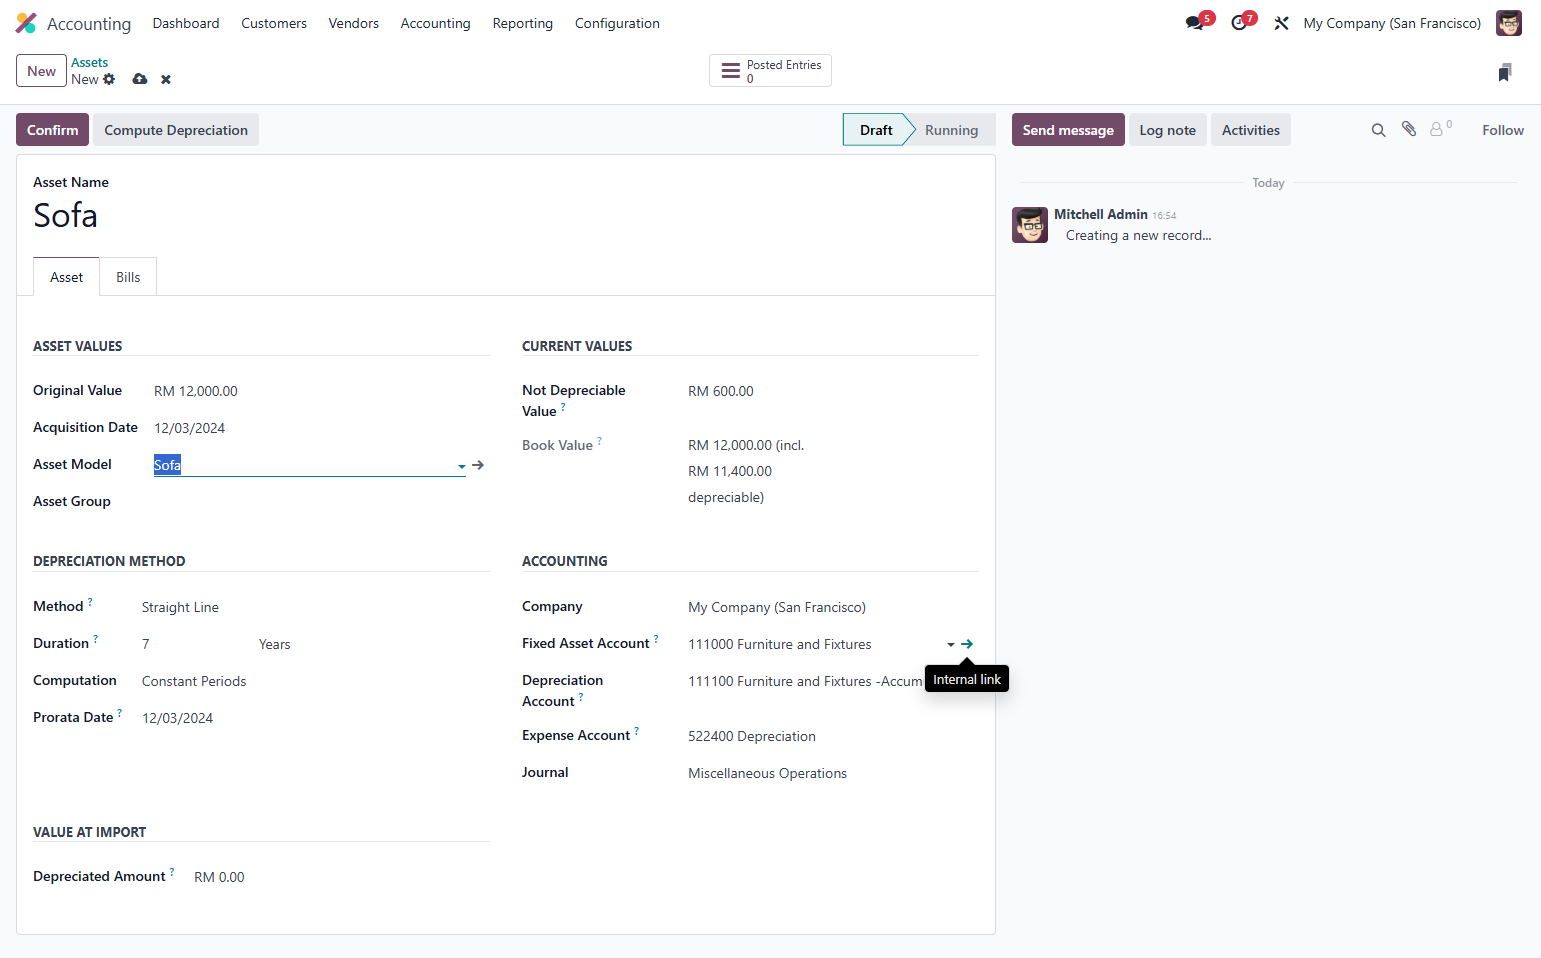Click Compute Depreciation button

(x=176, y=130)
